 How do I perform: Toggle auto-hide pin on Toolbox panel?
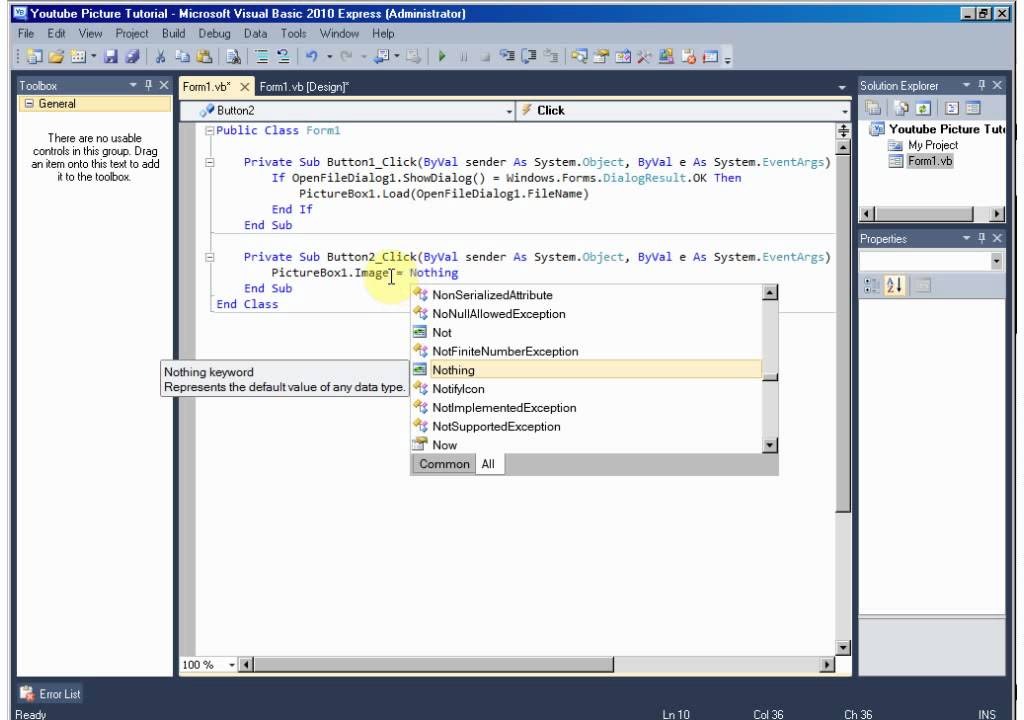point(148,85)
